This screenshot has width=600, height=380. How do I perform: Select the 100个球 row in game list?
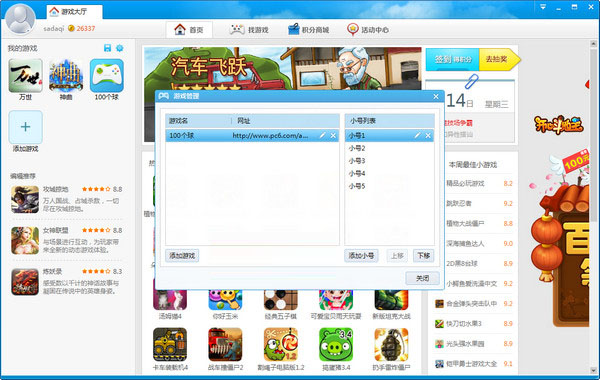point(252,135)
